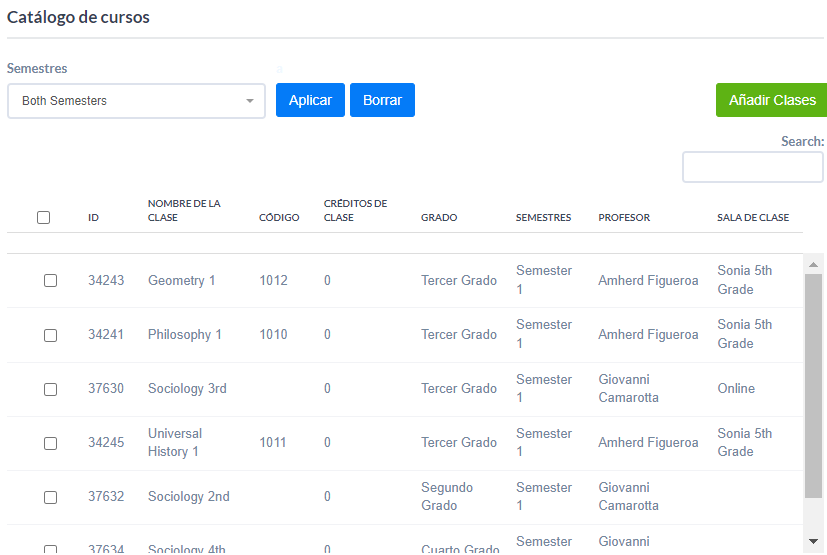Sort by the Profesor column header
Viewport: 827px width, 555px height.
point(624,218)
